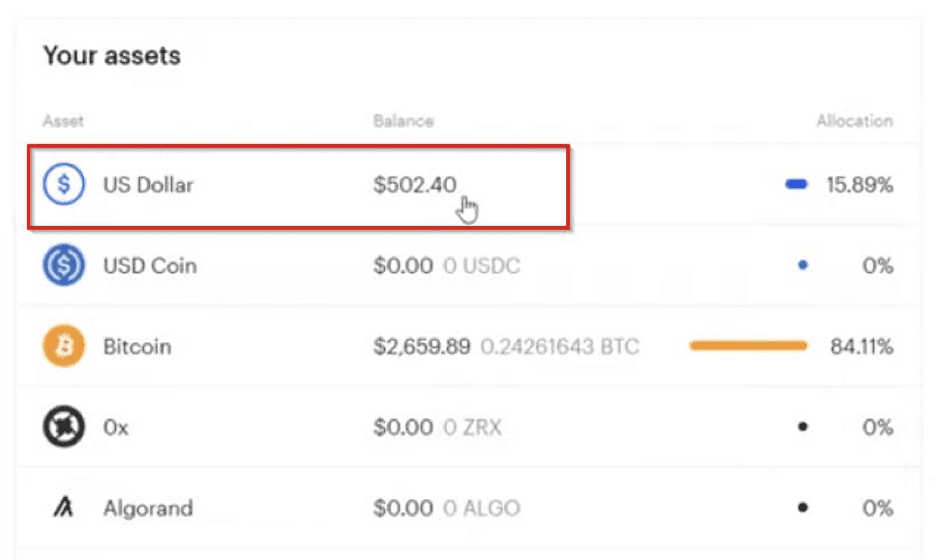
Task: Click the USD Coin logo icon
Action: [63, 265]
